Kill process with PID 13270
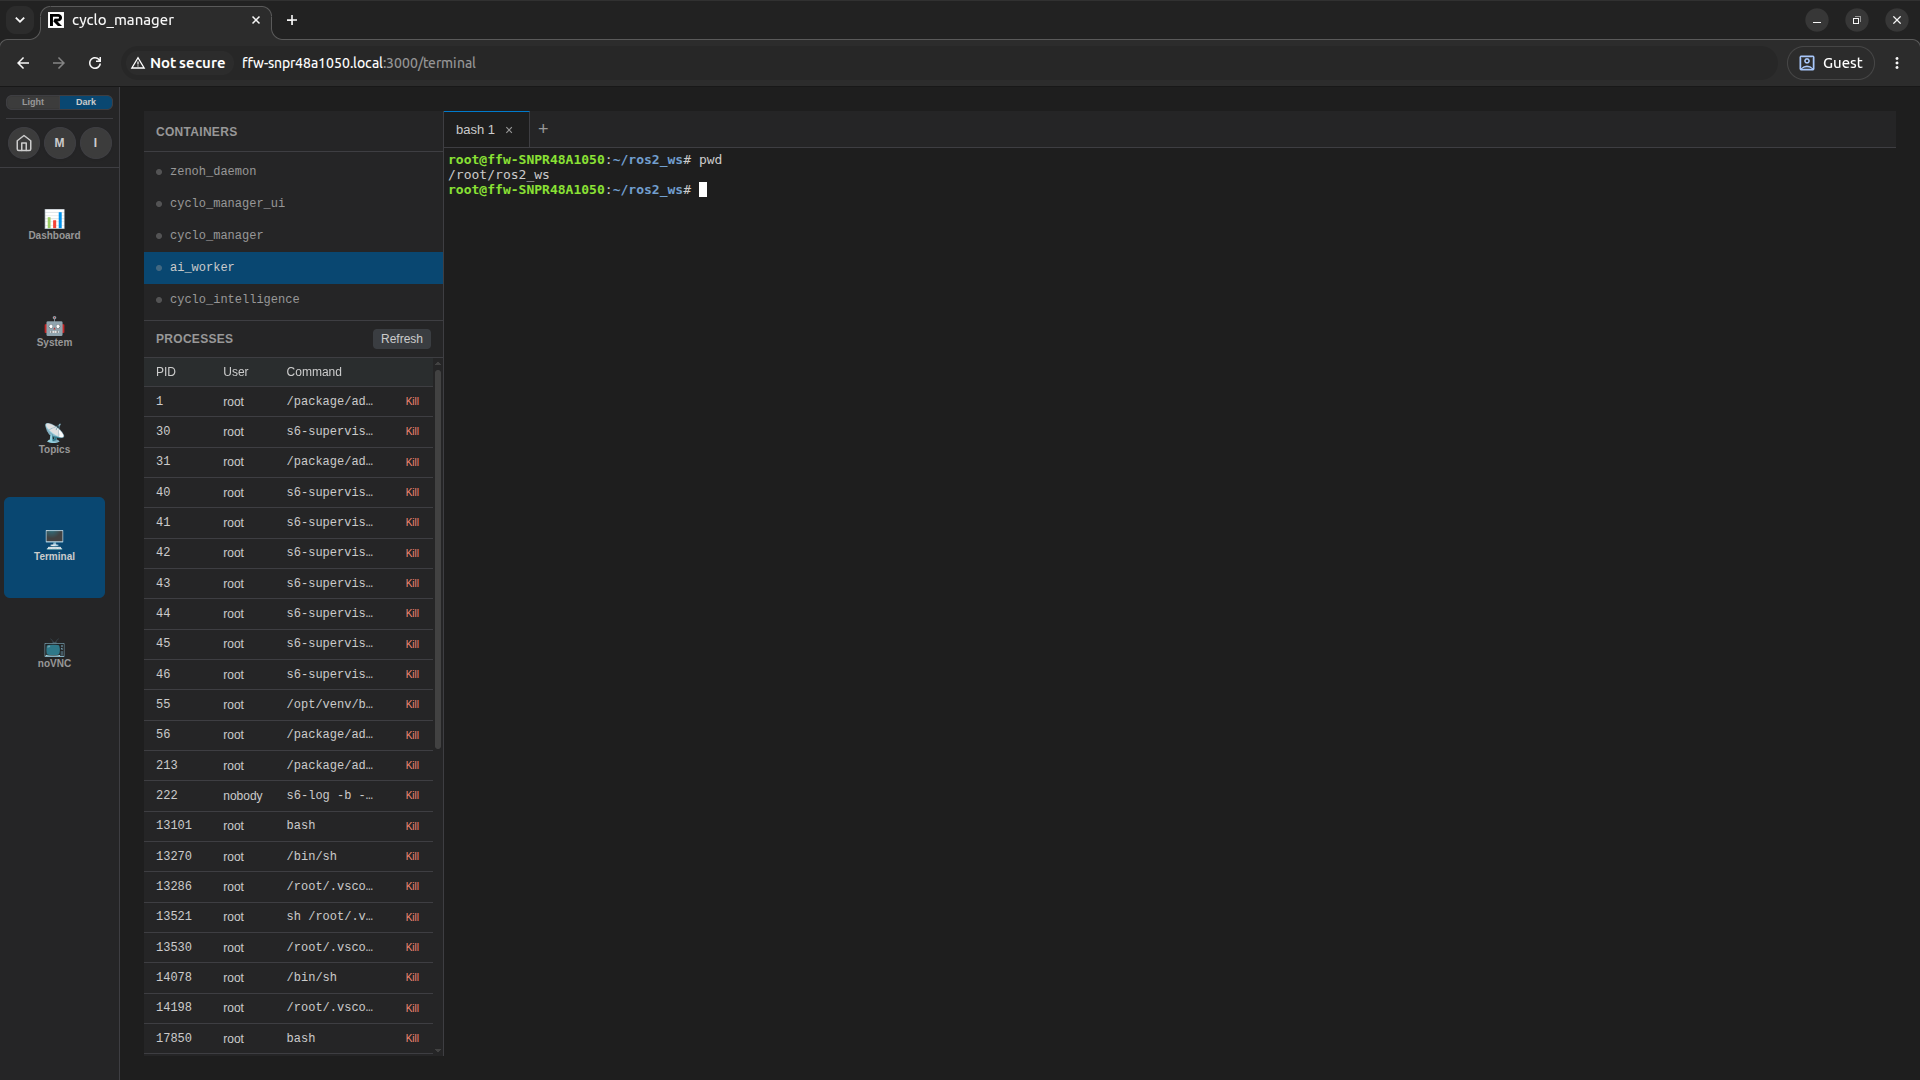 pos(412,857)
